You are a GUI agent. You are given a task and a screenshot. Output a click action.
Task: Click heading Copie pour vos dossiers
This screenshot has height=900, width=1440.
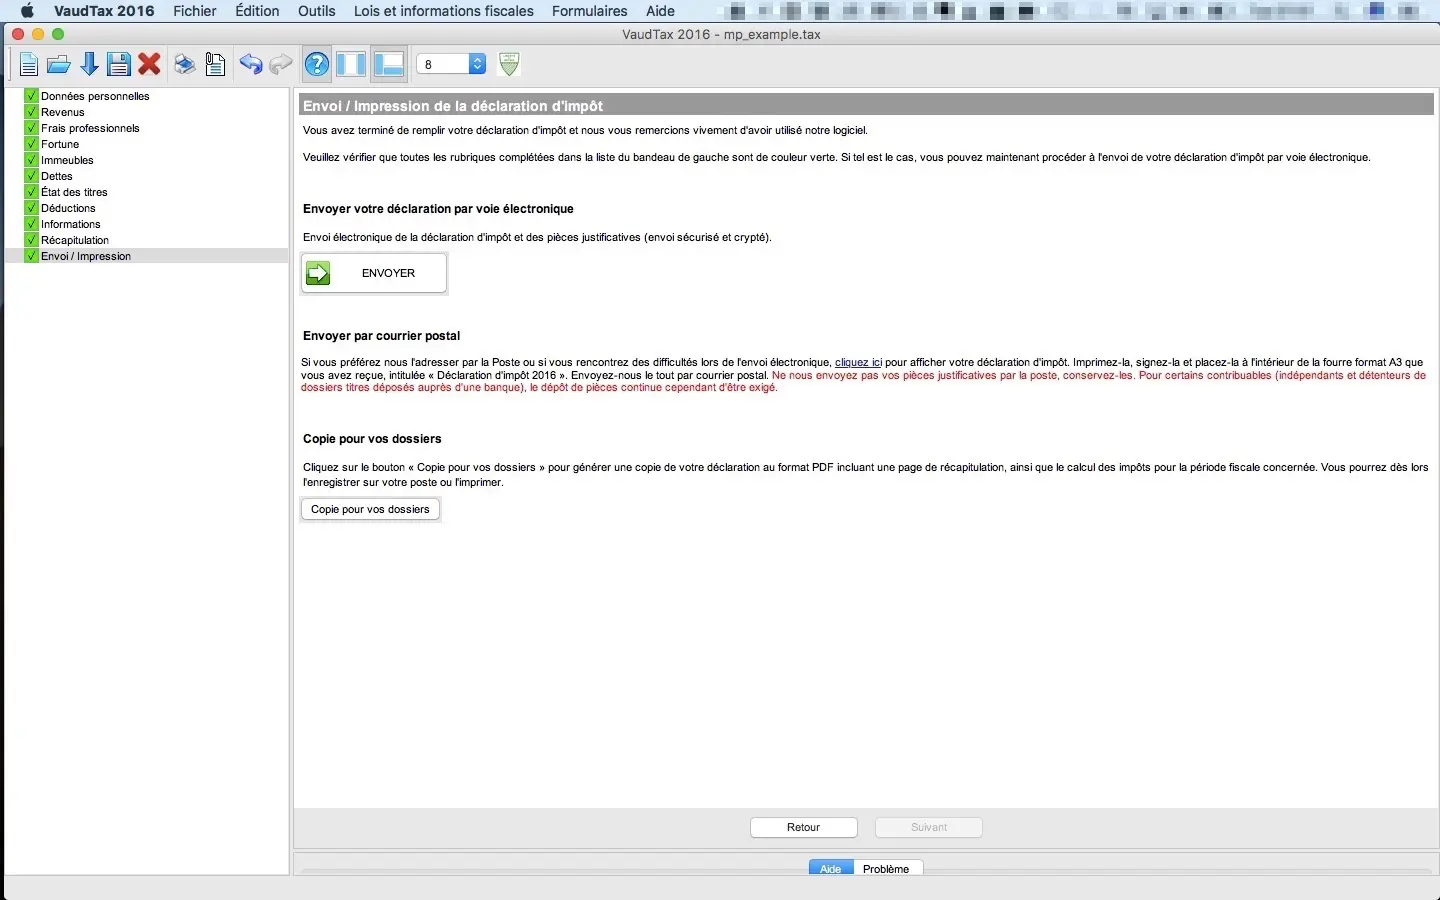pos(372,439)
